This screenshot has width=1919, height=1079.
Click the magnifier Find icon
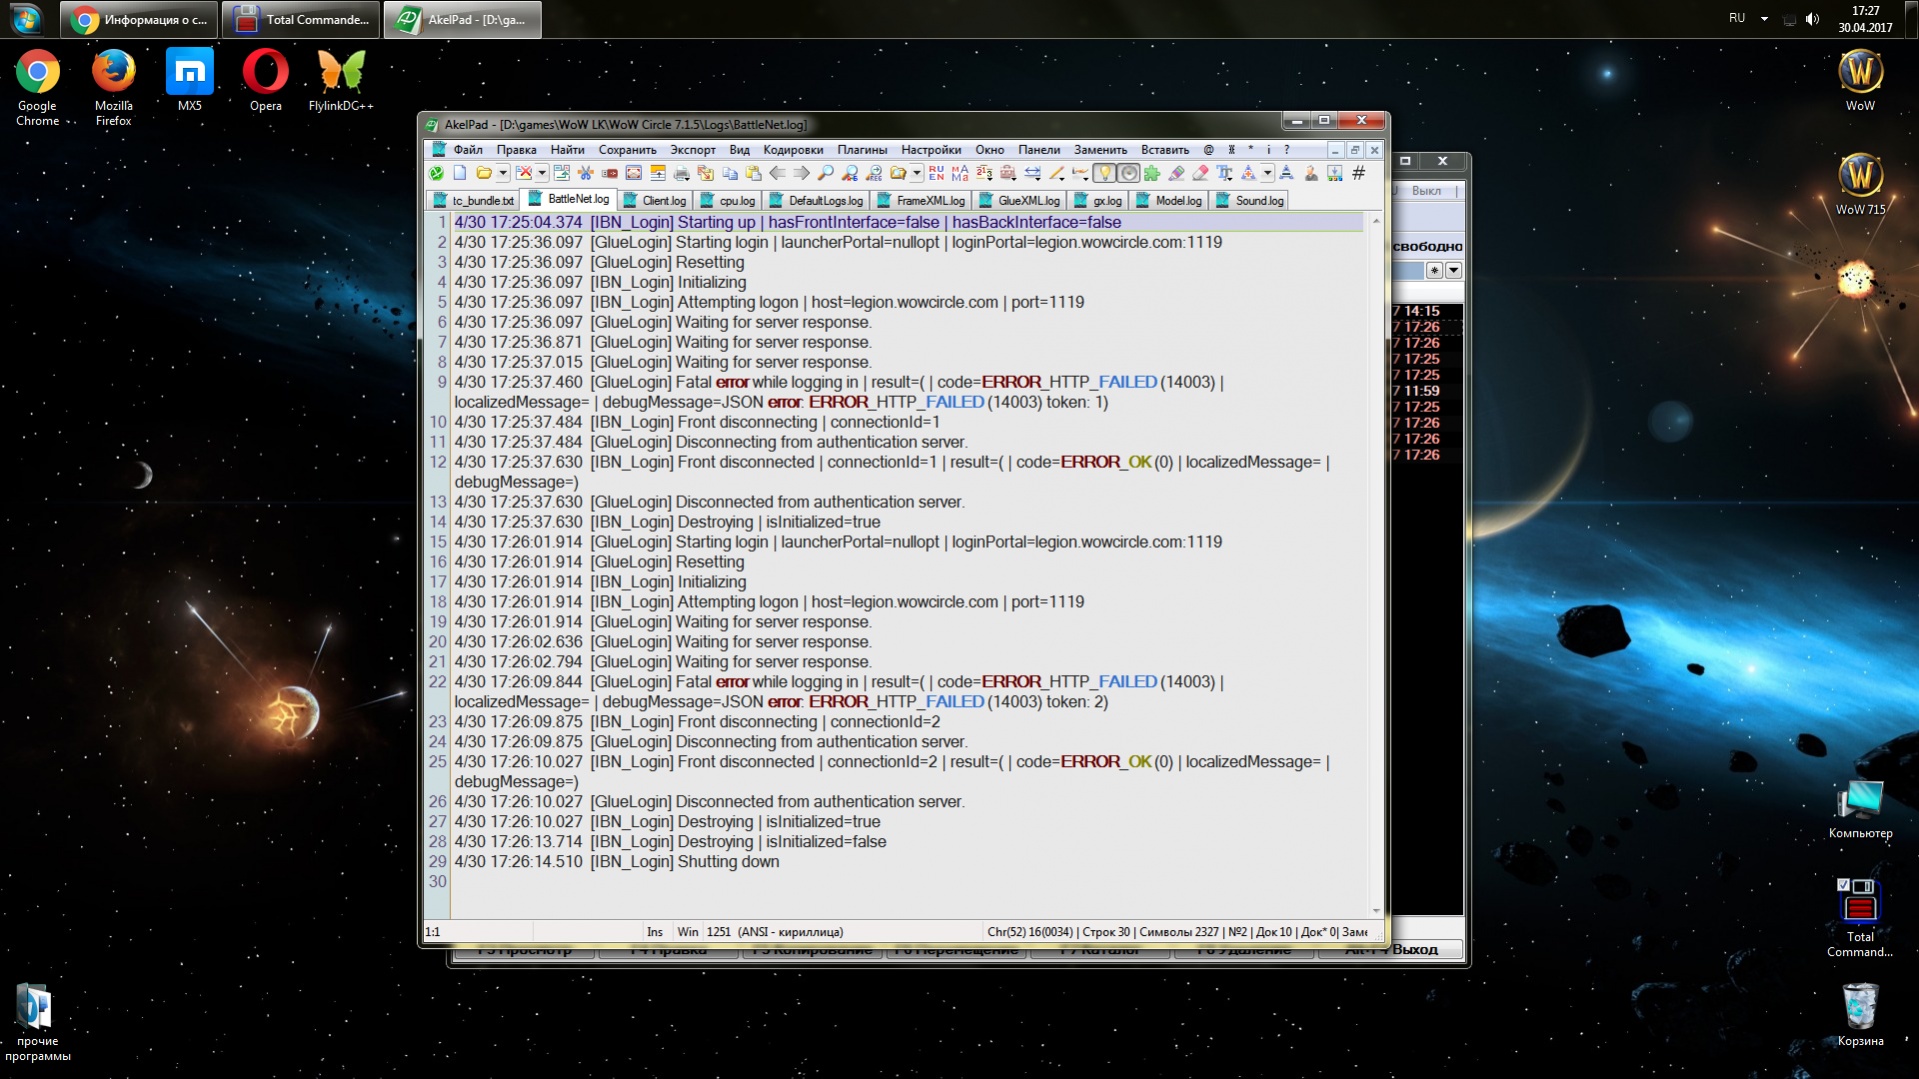point(826,174)
